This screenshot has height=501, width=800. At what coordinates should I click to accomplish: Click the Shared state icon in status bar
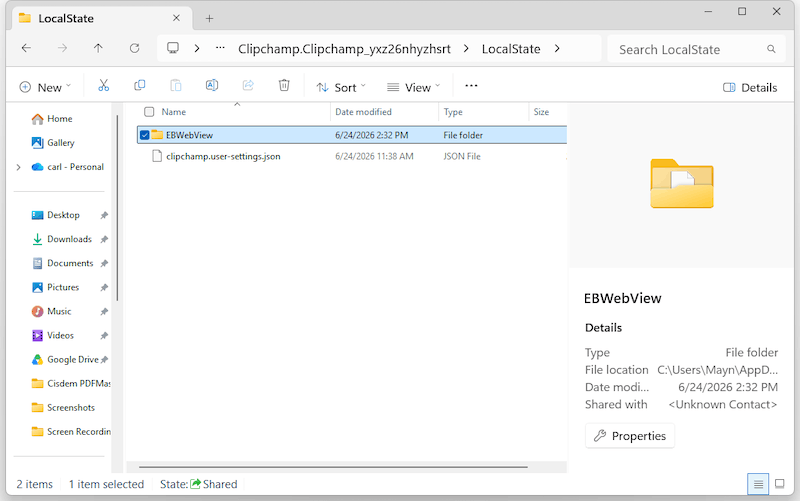pos(195,484)
